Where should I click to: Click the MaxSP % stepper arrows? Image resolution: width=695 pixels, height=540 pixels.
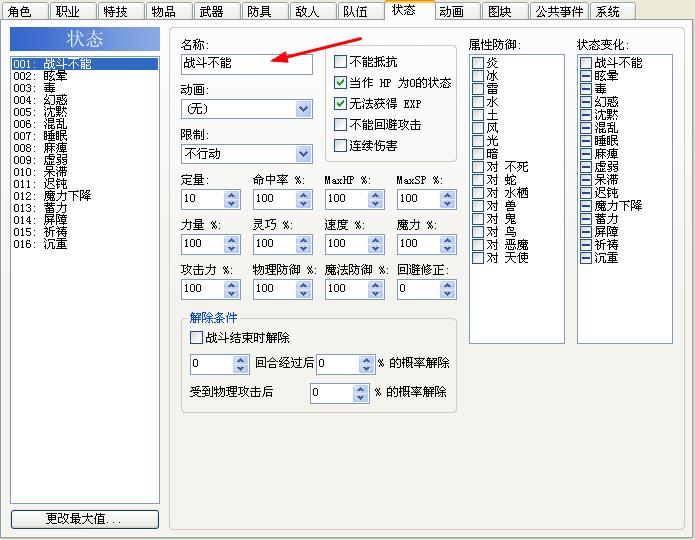448,199
